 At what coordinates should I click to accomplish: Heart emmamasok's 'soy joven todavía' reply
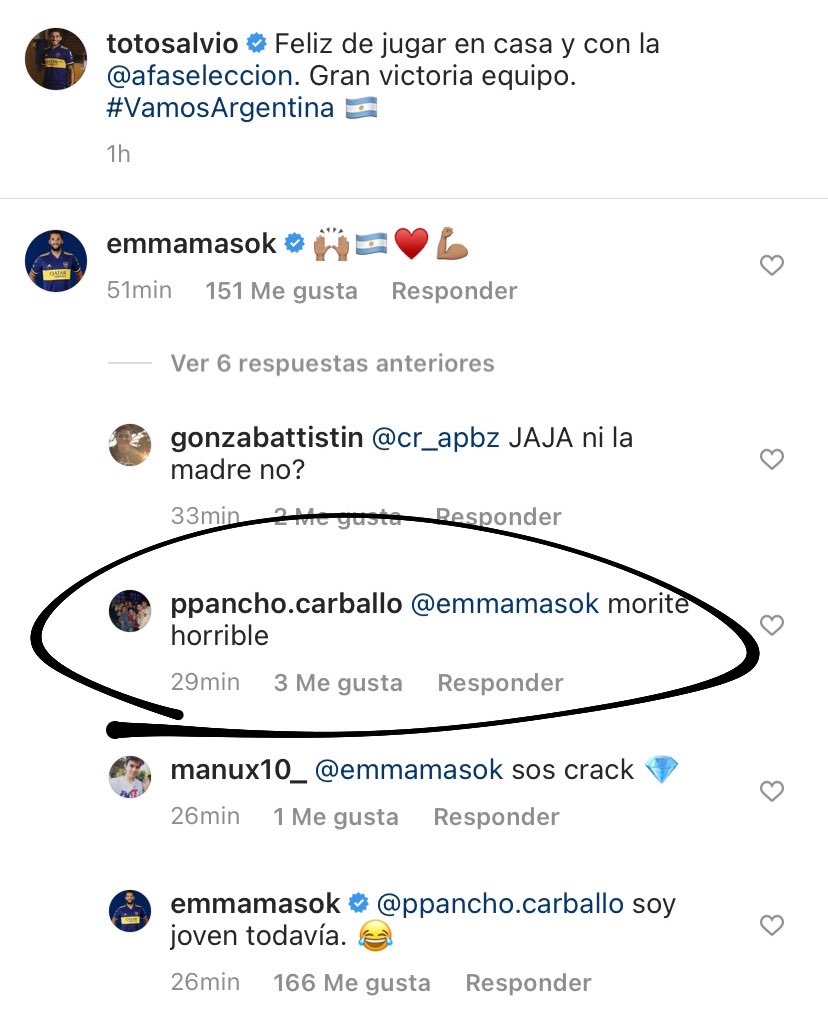click(x=772, y=926)
